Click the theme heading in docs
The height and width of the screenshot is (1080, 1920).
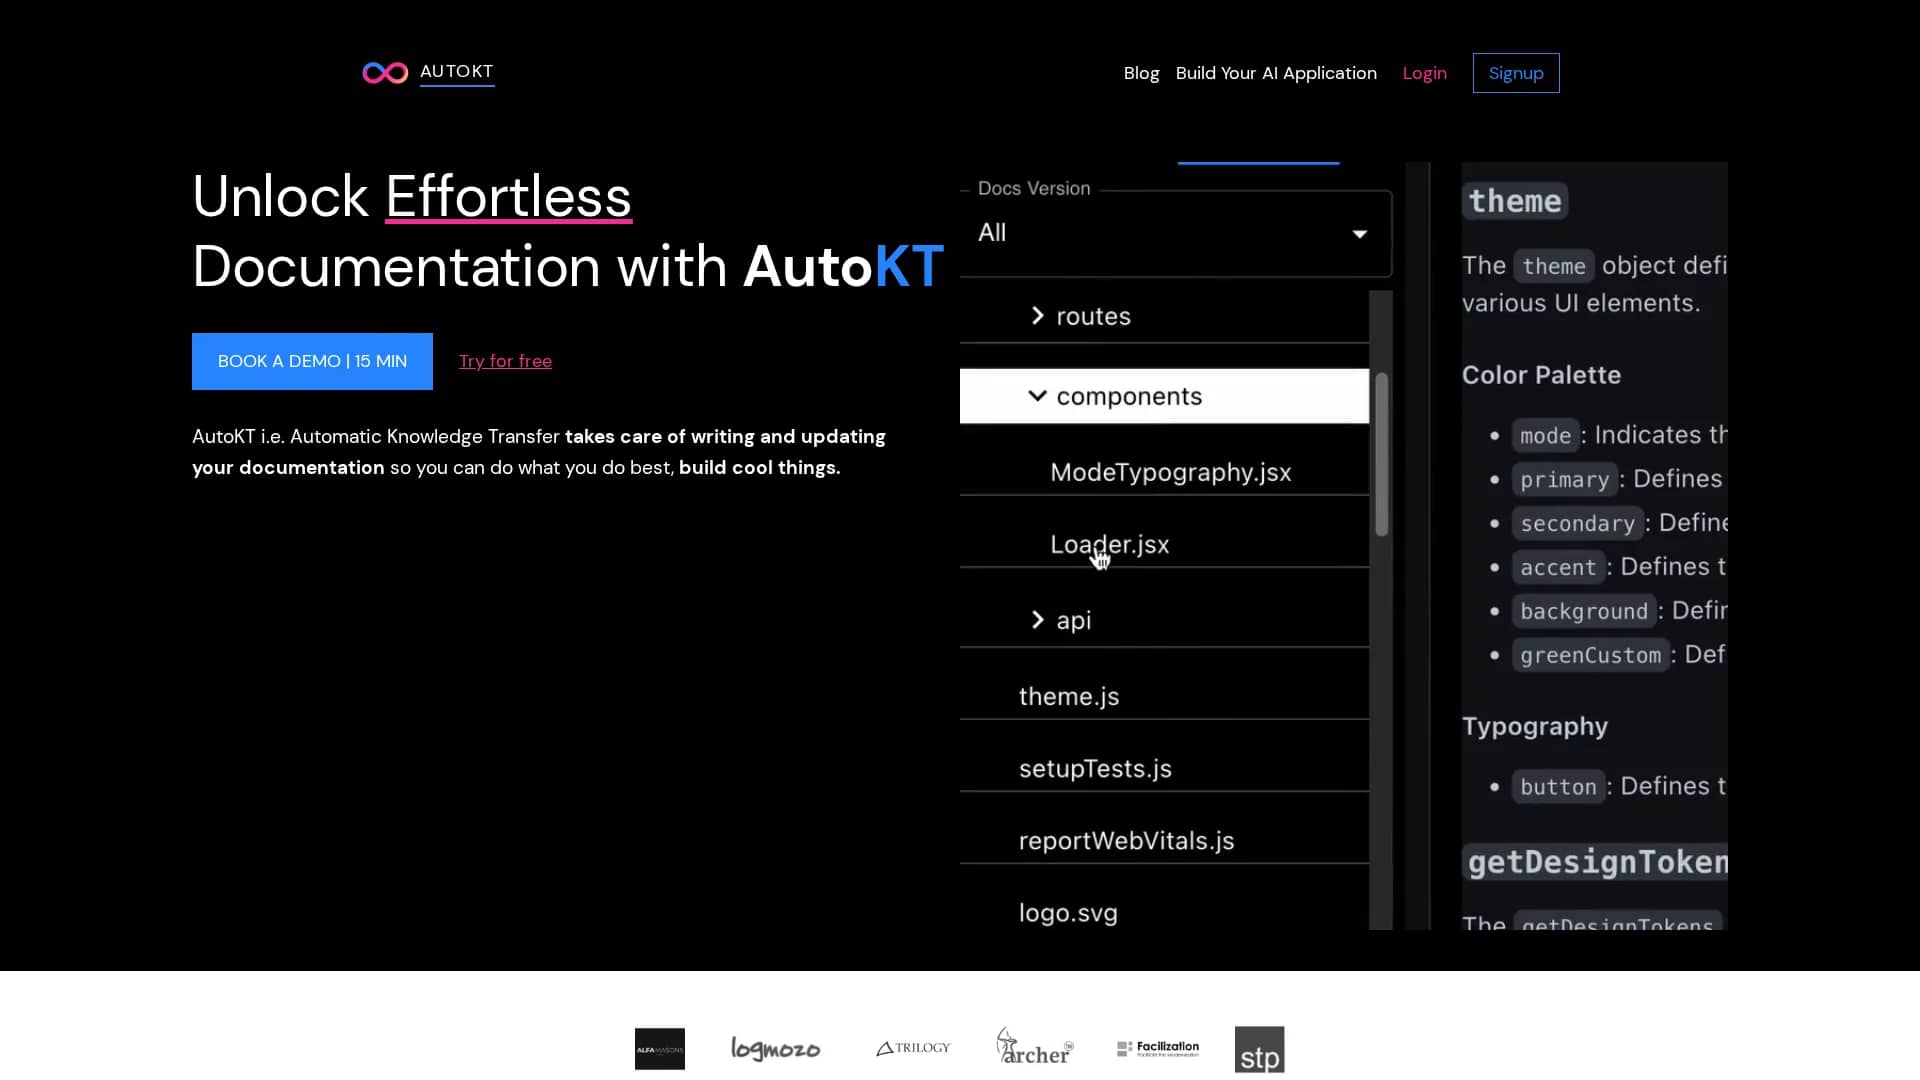point(1514,201)
